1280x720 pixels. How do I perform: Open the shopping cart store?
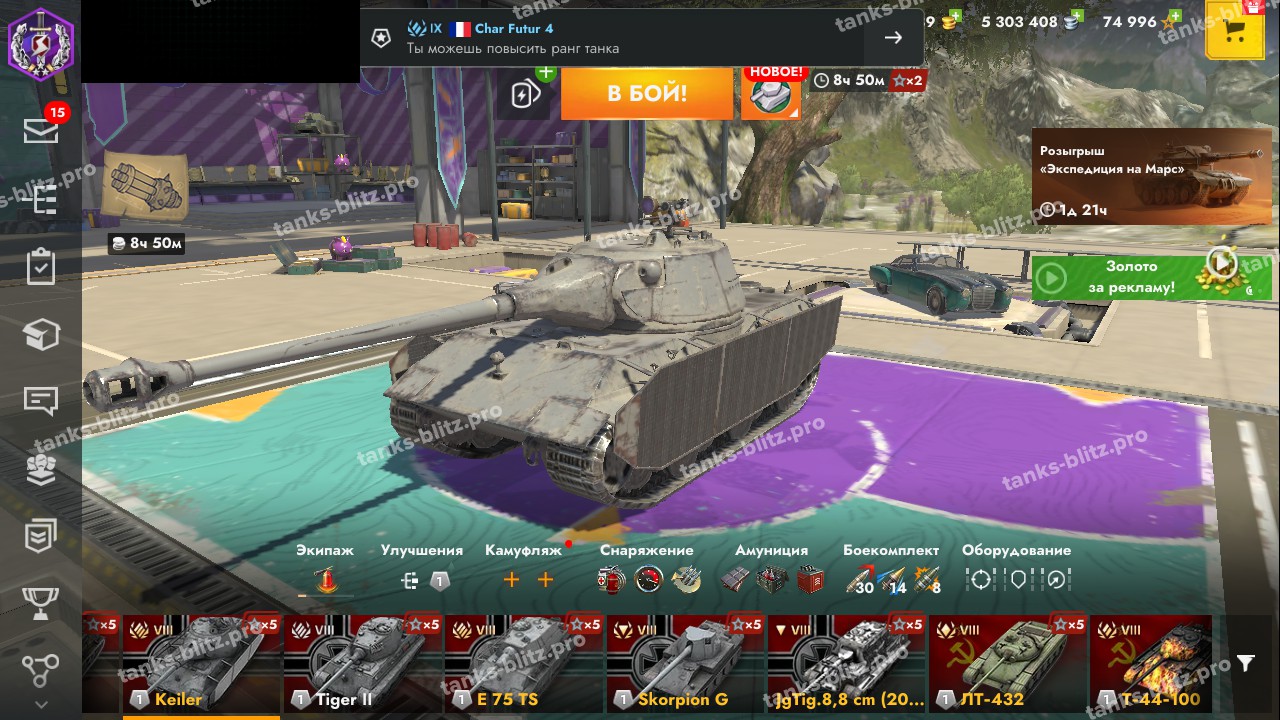[x=1235, y=30]
